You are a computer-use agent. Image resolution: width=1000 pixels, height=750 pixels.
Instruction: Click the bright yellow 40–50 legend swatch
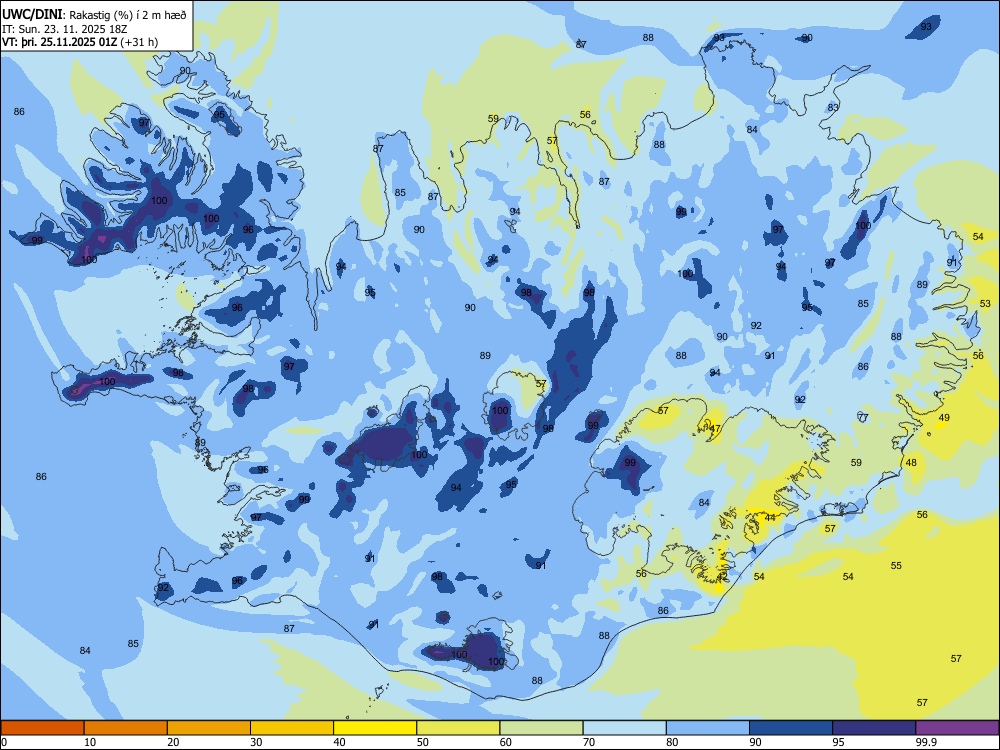(375, 728)
